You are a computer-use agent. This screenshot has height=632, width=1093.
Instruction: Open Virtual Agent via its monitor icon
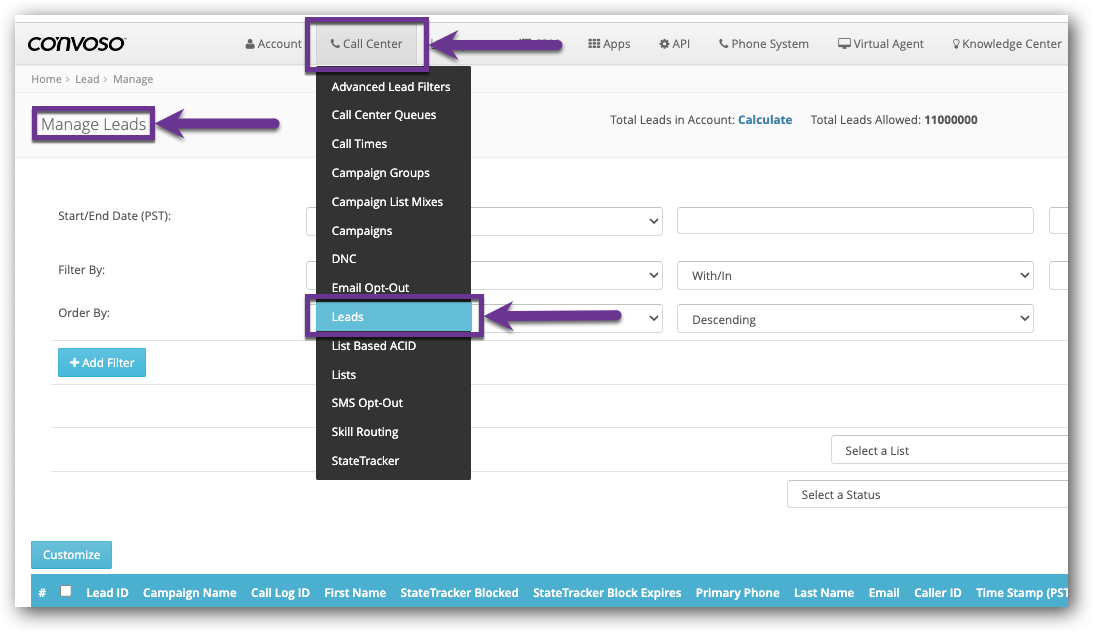pyautogui.click(x=845, y=43)
